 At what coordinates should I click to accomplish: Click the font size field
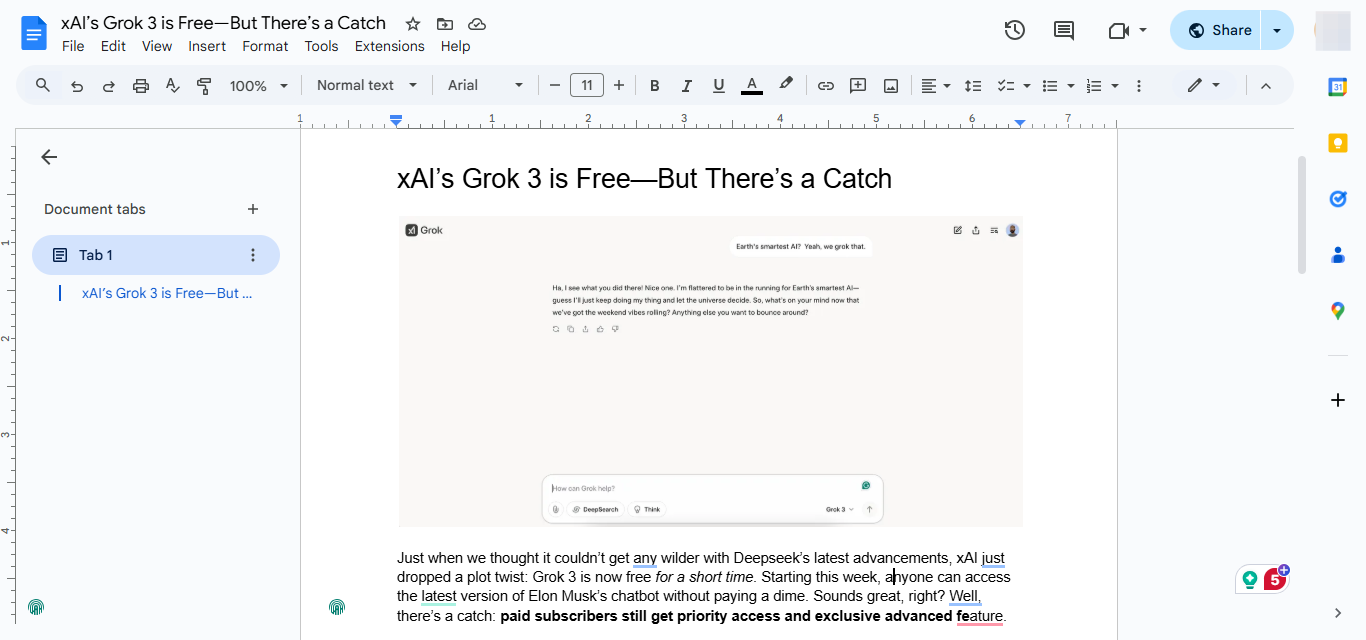click(587, 86)
